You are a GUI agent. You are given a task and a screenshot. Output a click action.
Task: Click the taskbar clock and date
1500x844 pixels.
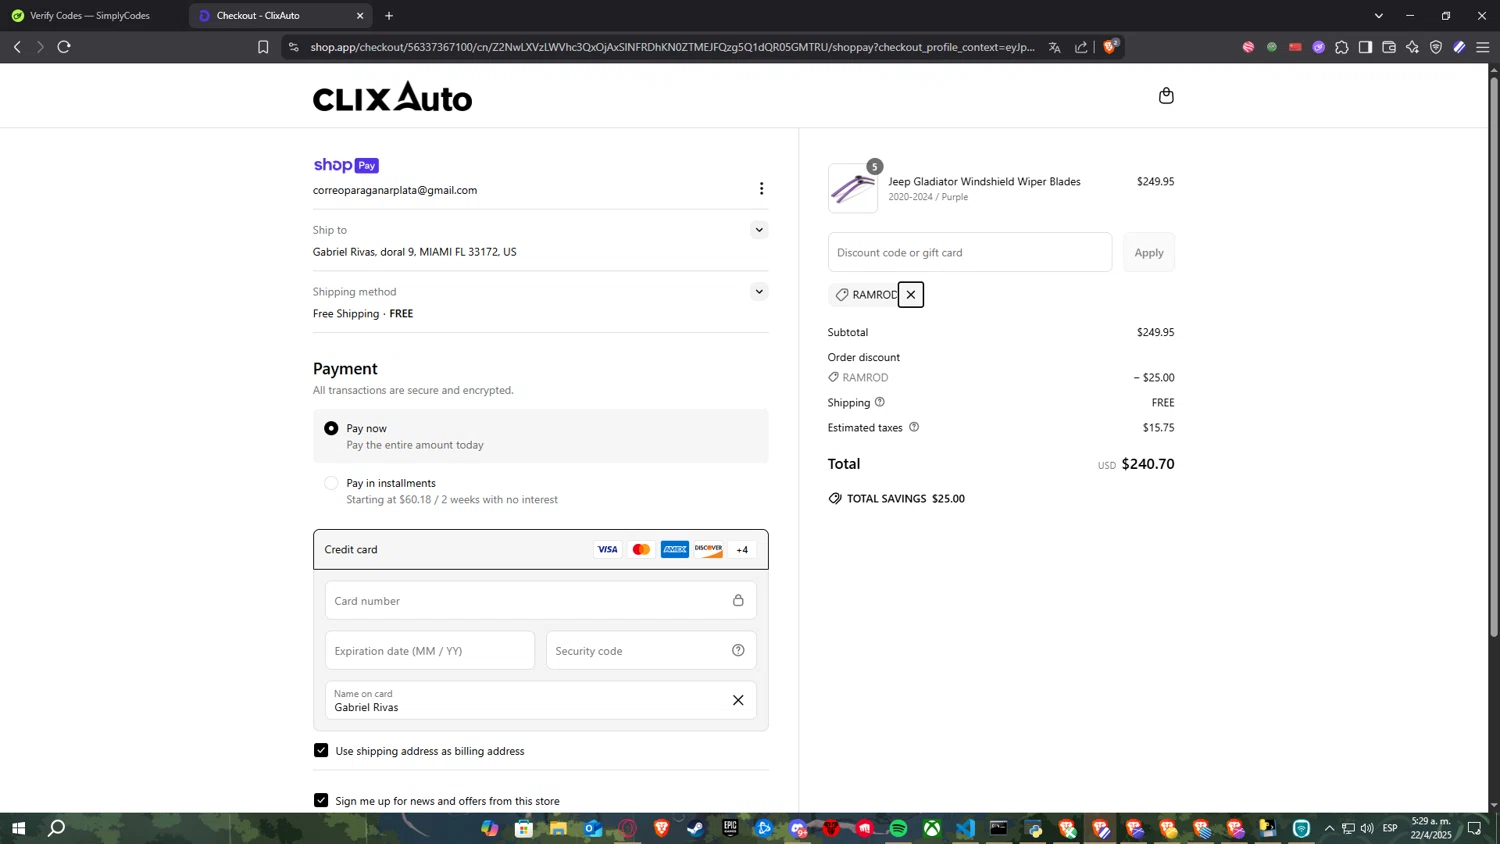1431,828
